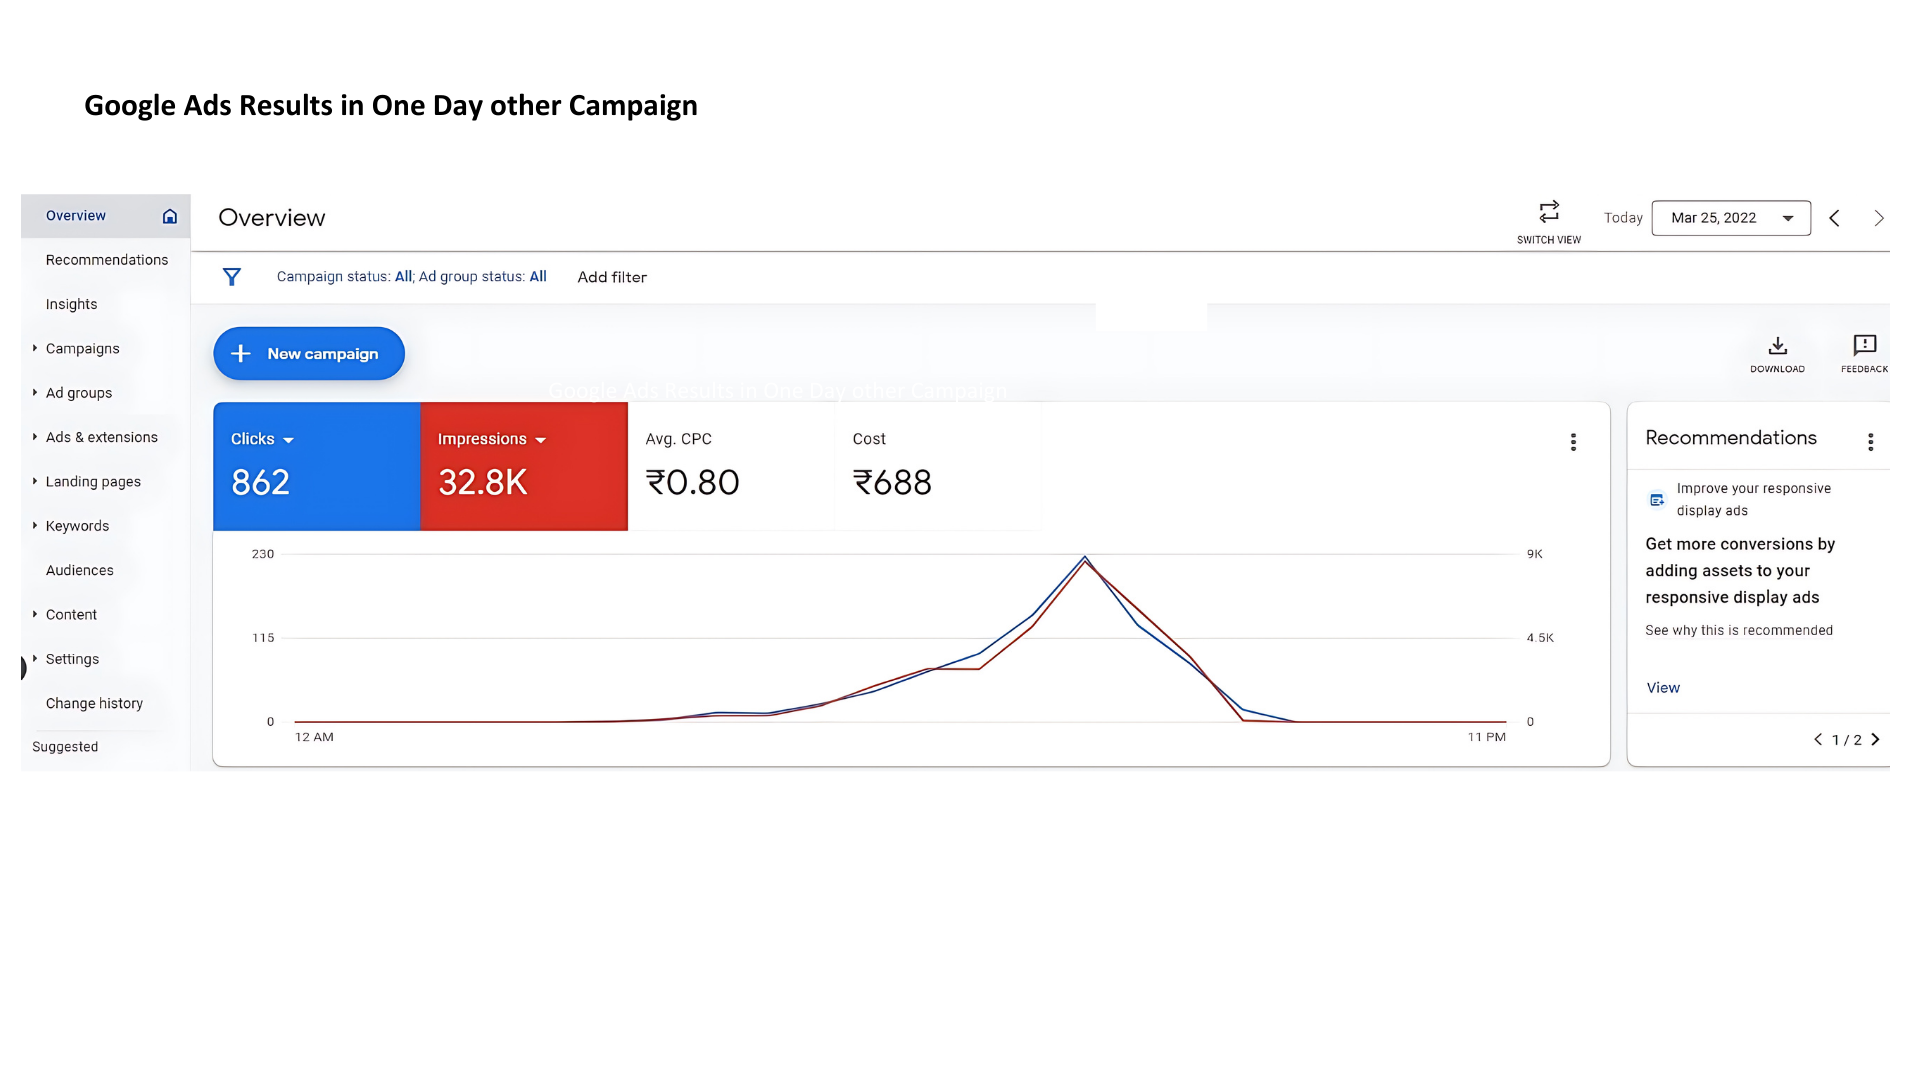Go to previous date with left arrow
This screenshot has width=1920, height=1080.
tap(1834, 218)
